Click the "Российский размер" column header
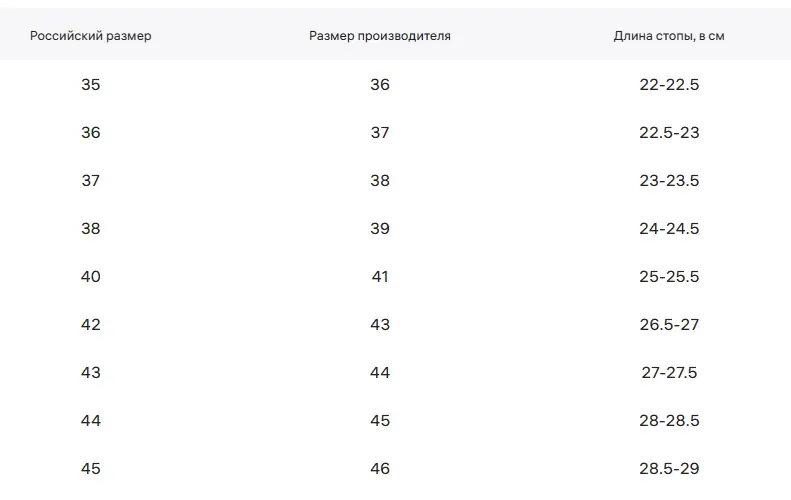This screenshot has width=791, height=500. 91,36
